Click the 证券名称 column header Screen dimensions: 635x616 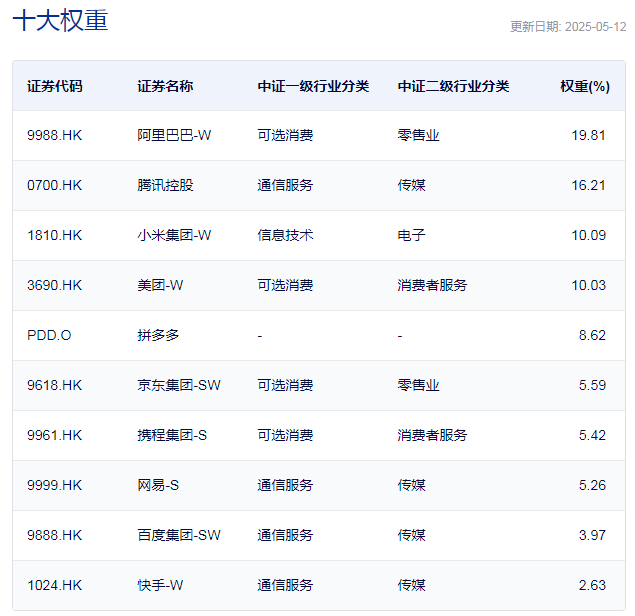pos(165,86)
